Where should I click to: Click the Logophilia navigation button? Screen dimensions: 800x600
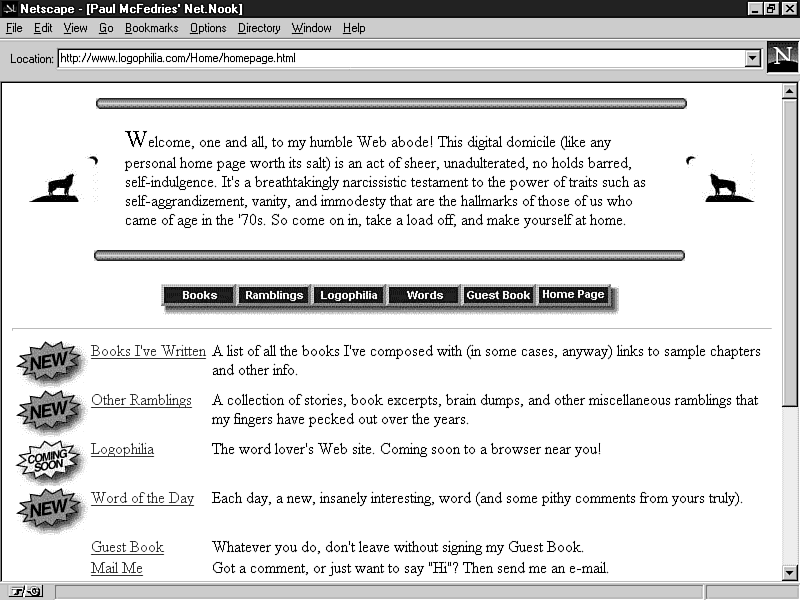(348, 295)
